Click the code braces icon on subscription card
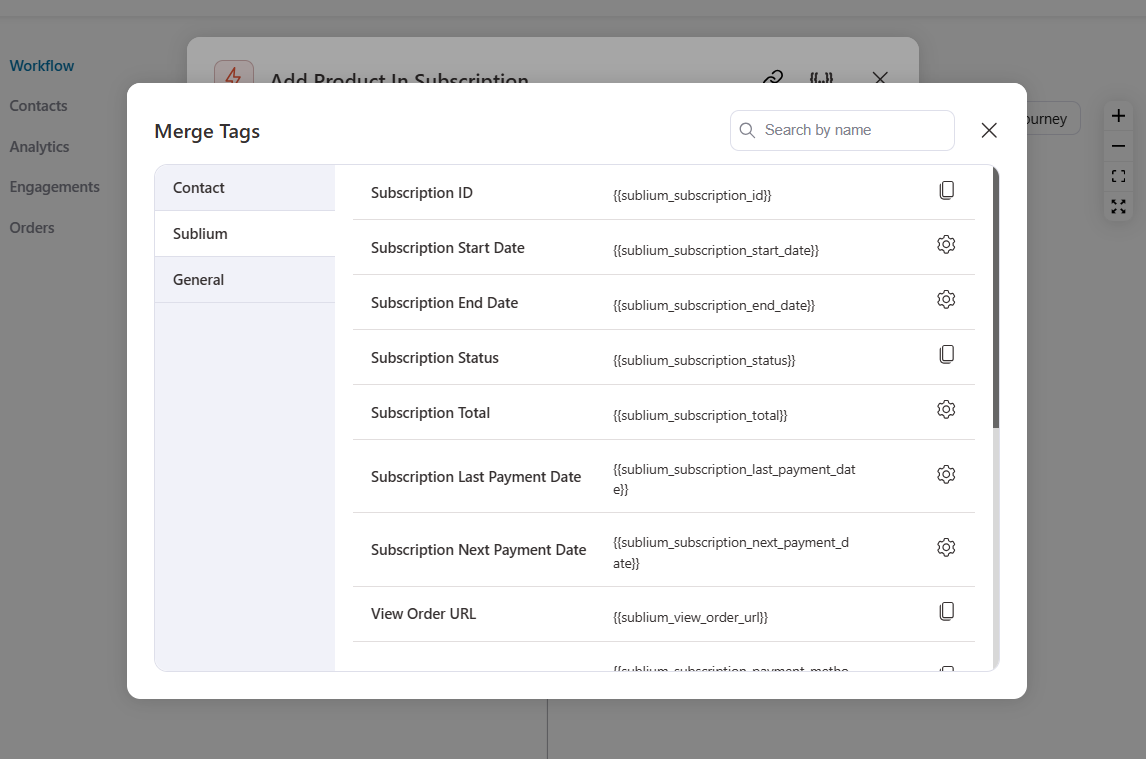 pos(821,79)
